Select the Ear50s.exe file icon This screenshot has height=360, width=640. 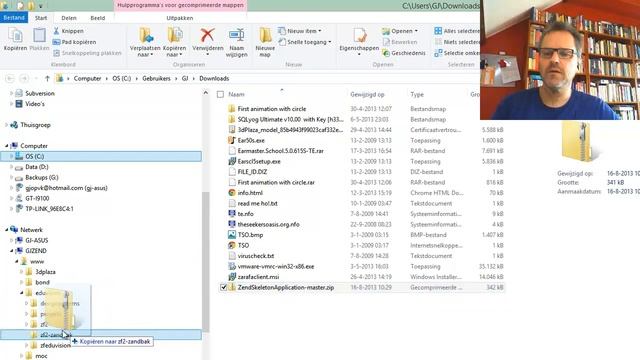tap(232, 140)
